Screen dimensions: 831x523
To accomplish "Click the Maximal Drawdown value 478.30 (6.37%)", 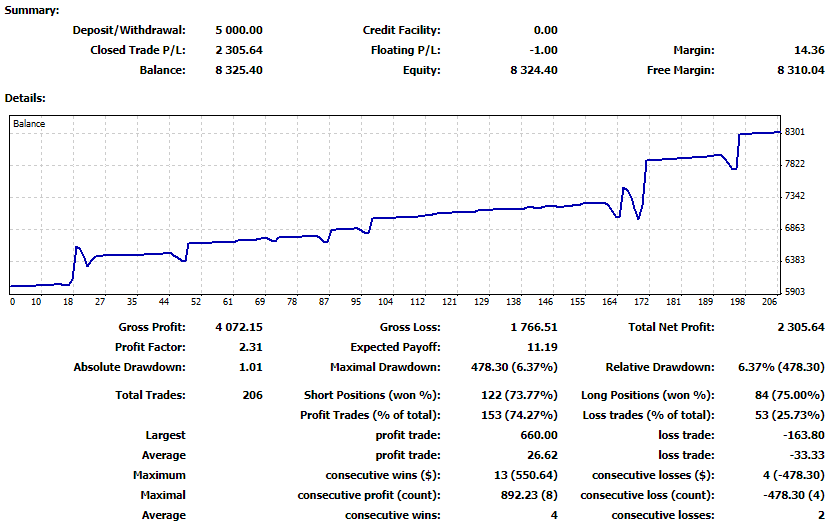I will 514,367.
